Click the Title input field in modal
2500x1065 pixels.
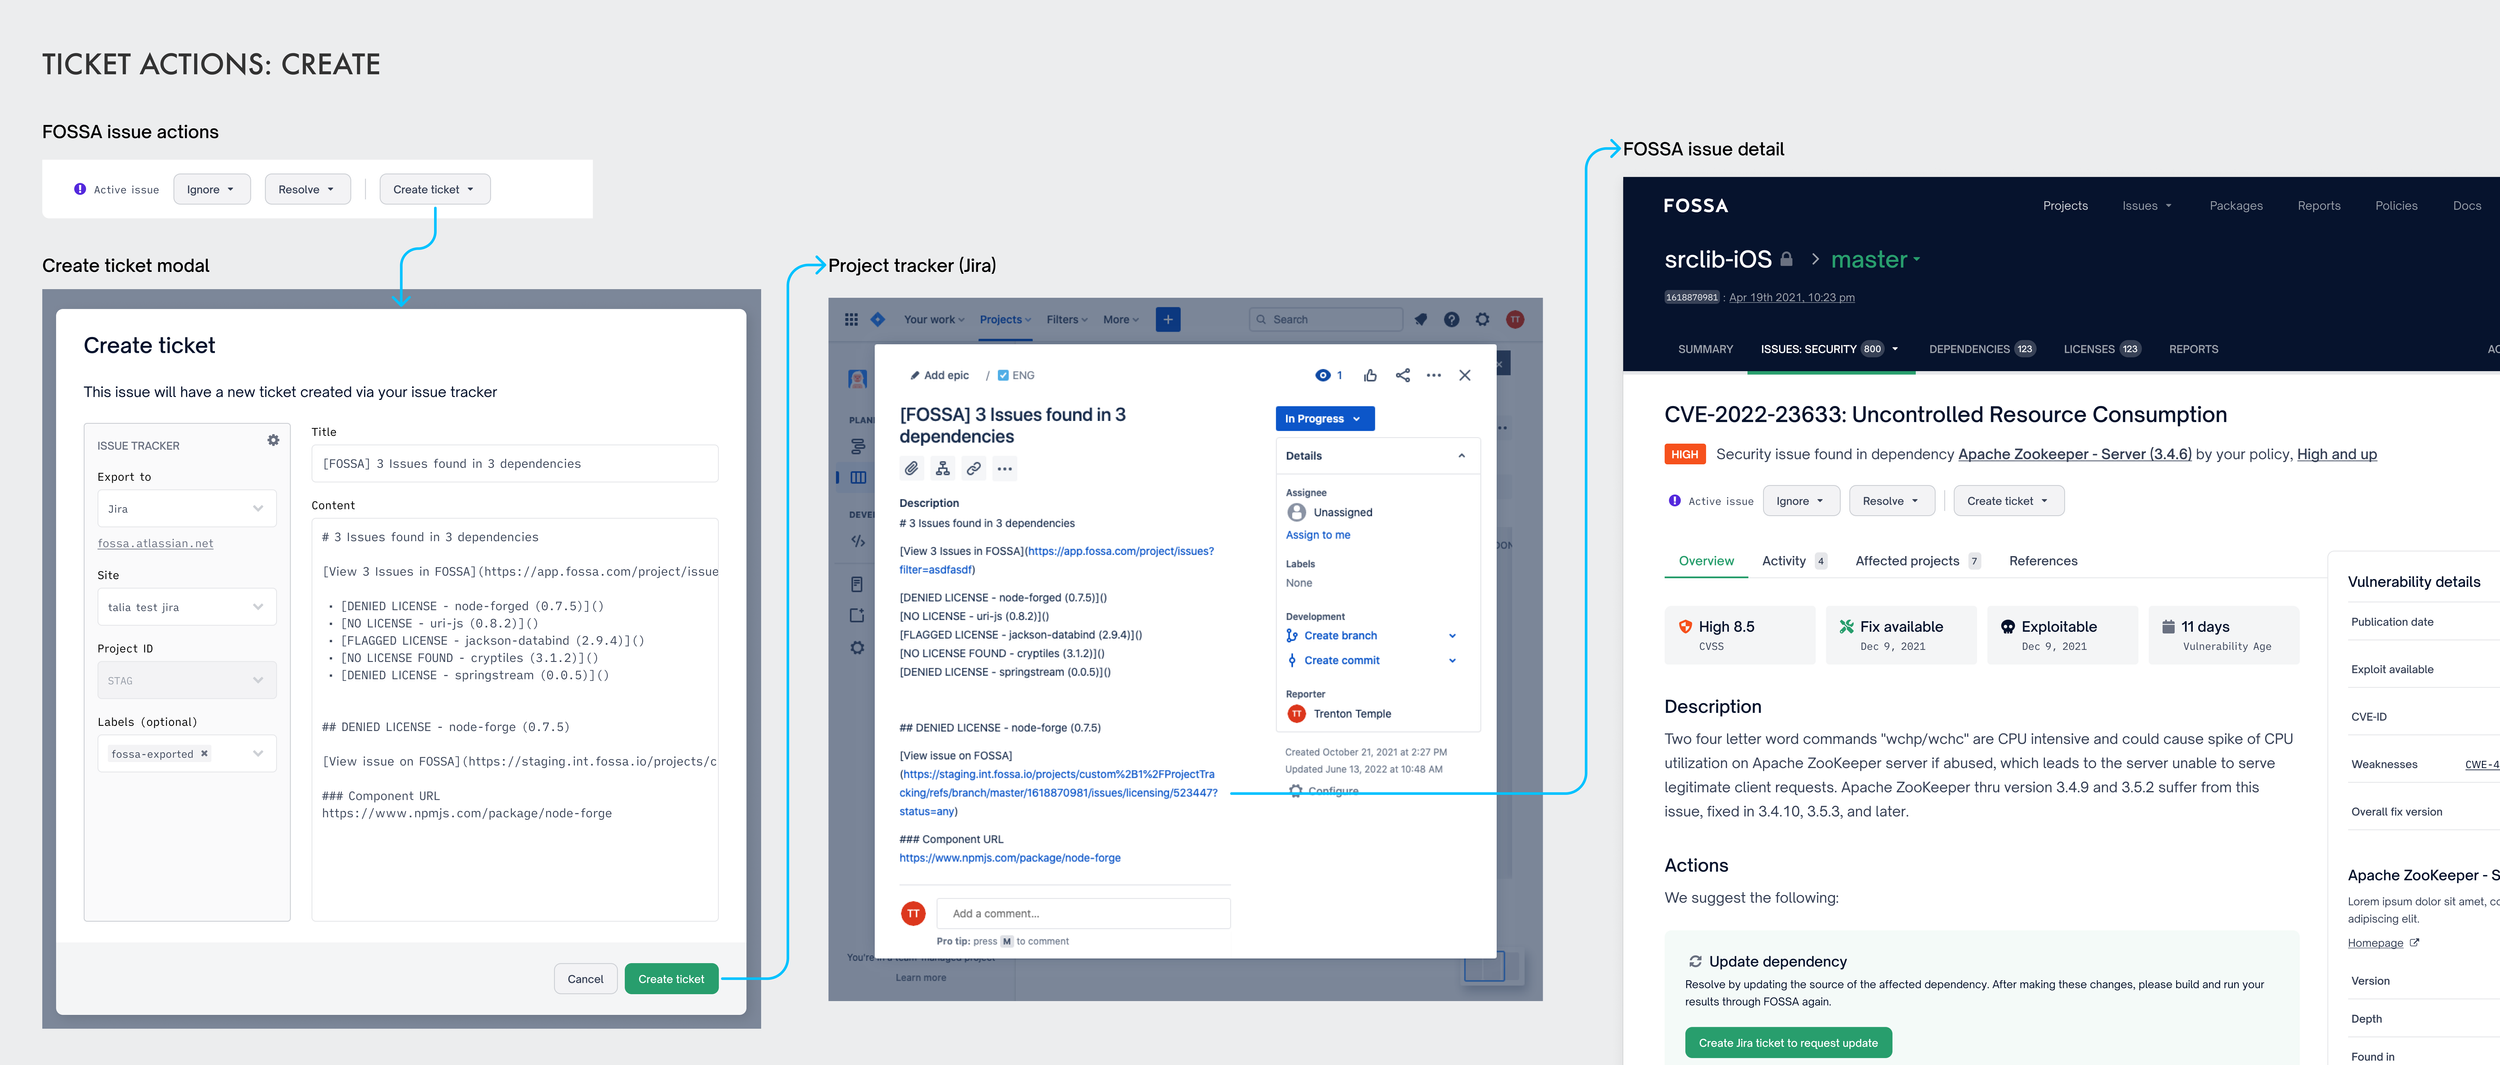514,464
